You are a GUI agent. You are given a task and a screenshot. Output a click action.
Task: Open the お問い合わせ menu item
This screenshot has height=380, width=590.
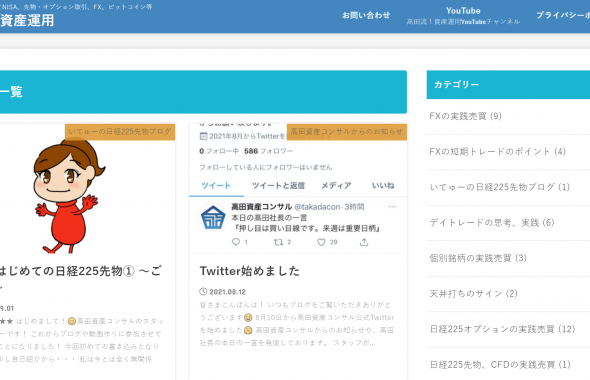click(x=366, y=15)
